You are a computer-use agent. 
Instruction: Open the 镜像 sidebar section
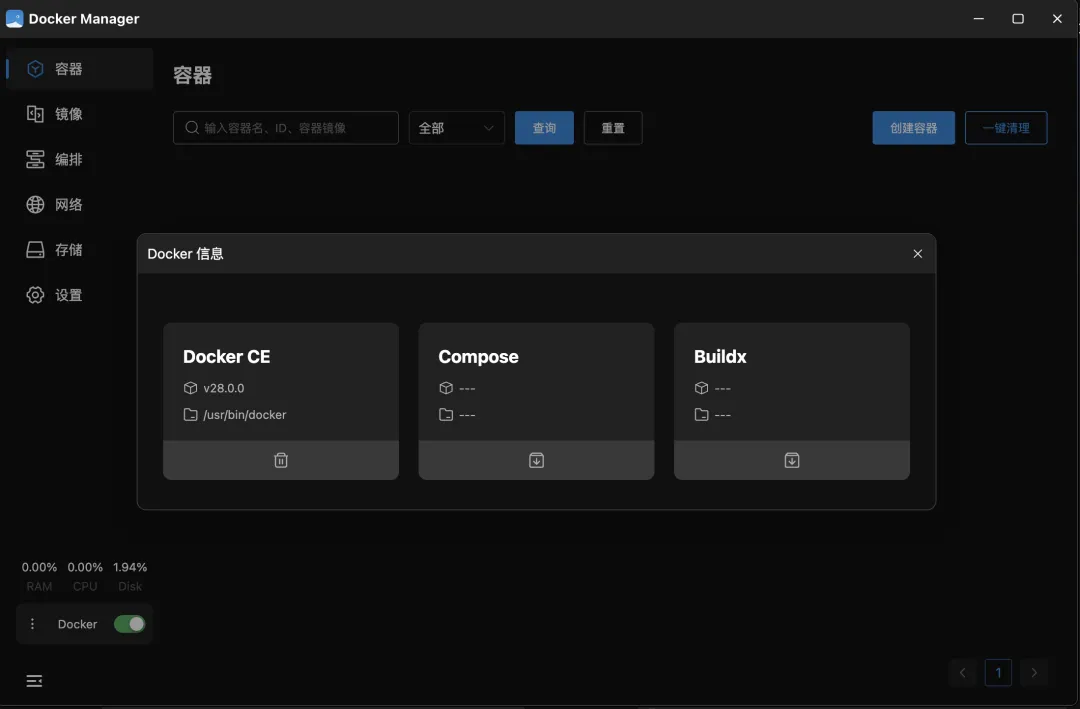[x=79, y=114]
